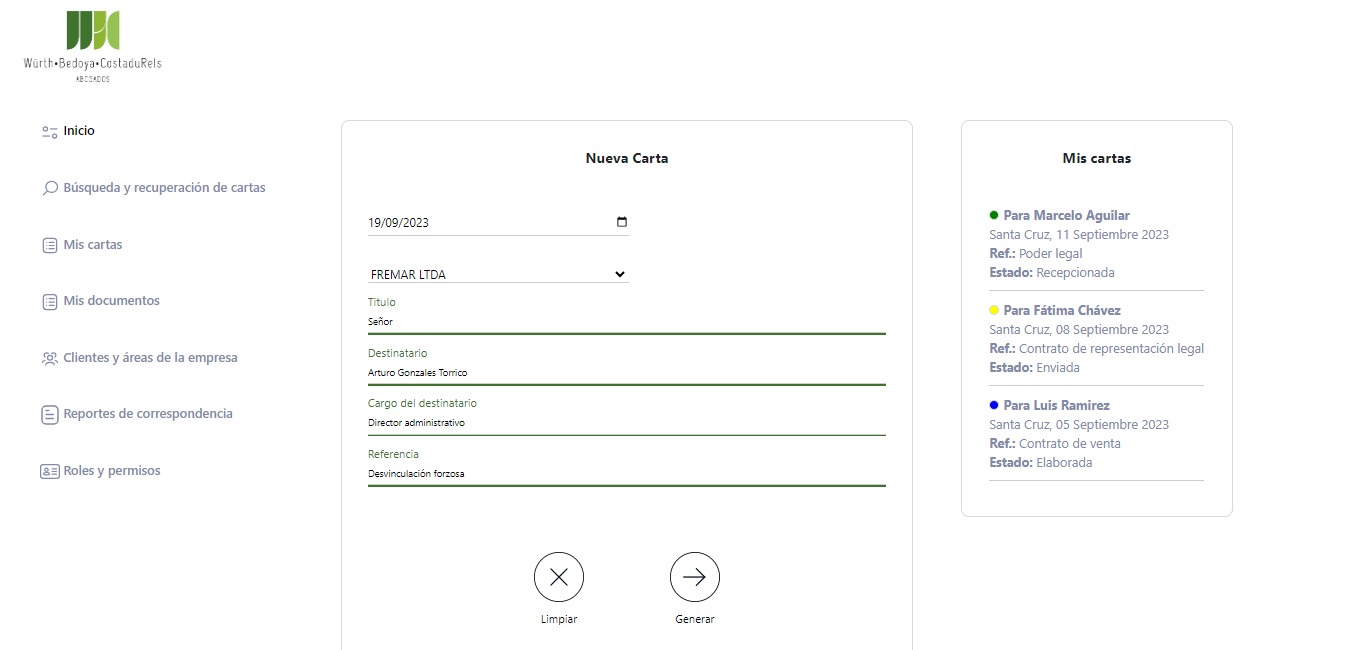1347x650 pixels.
Task: Focus the Destinatario input field
Action: (x=626, y=373)
